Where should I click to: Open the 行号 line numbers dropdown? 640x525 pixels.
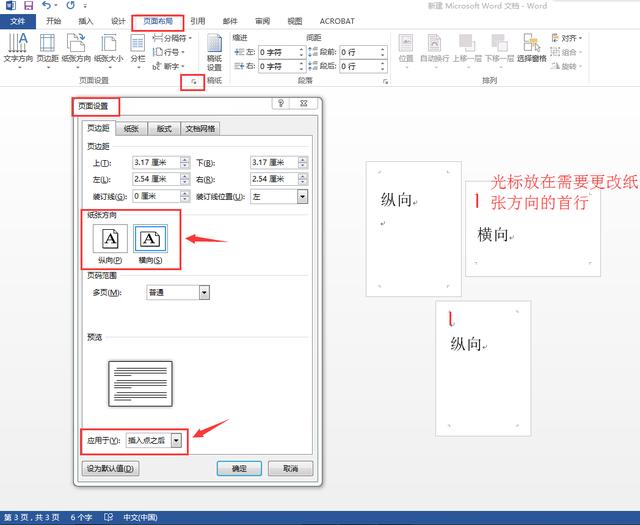169,52
